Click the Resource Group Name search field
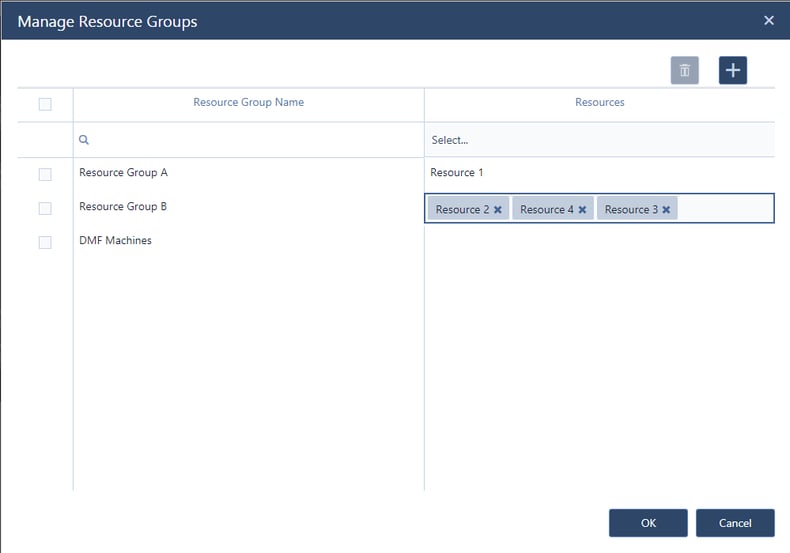 tap(248, 140)
